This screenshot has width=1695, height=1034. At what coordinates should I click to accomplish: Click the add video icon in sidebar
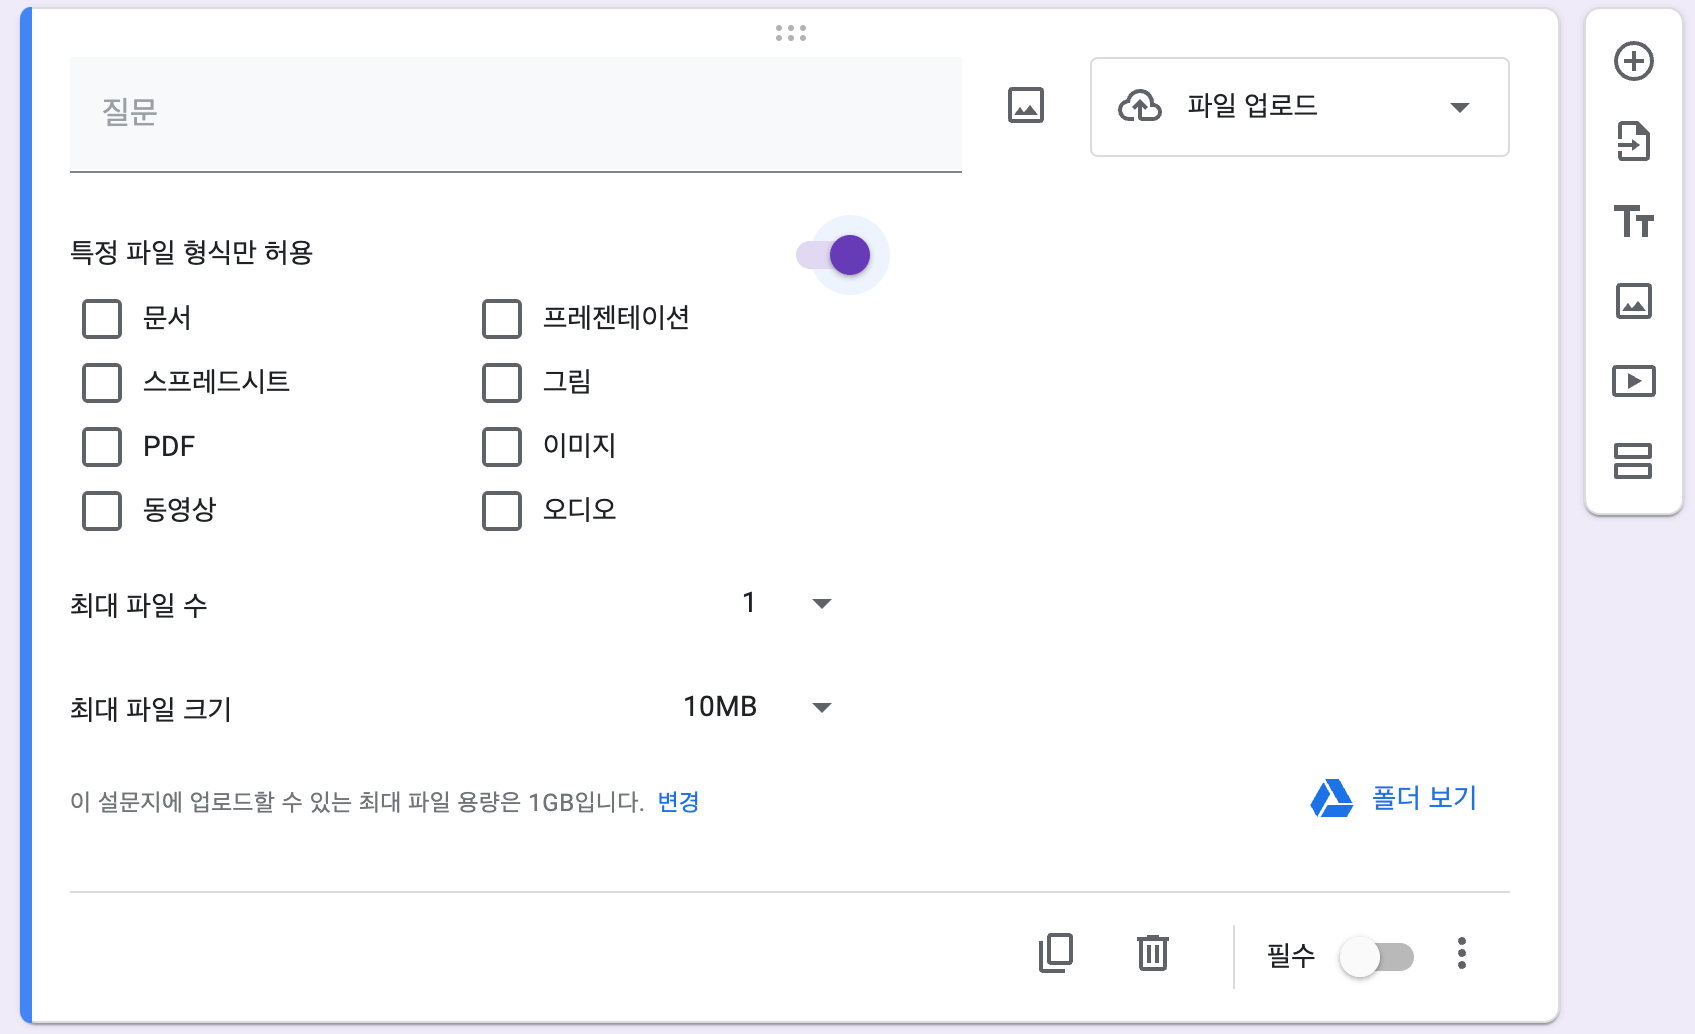tap(1633, 382)
